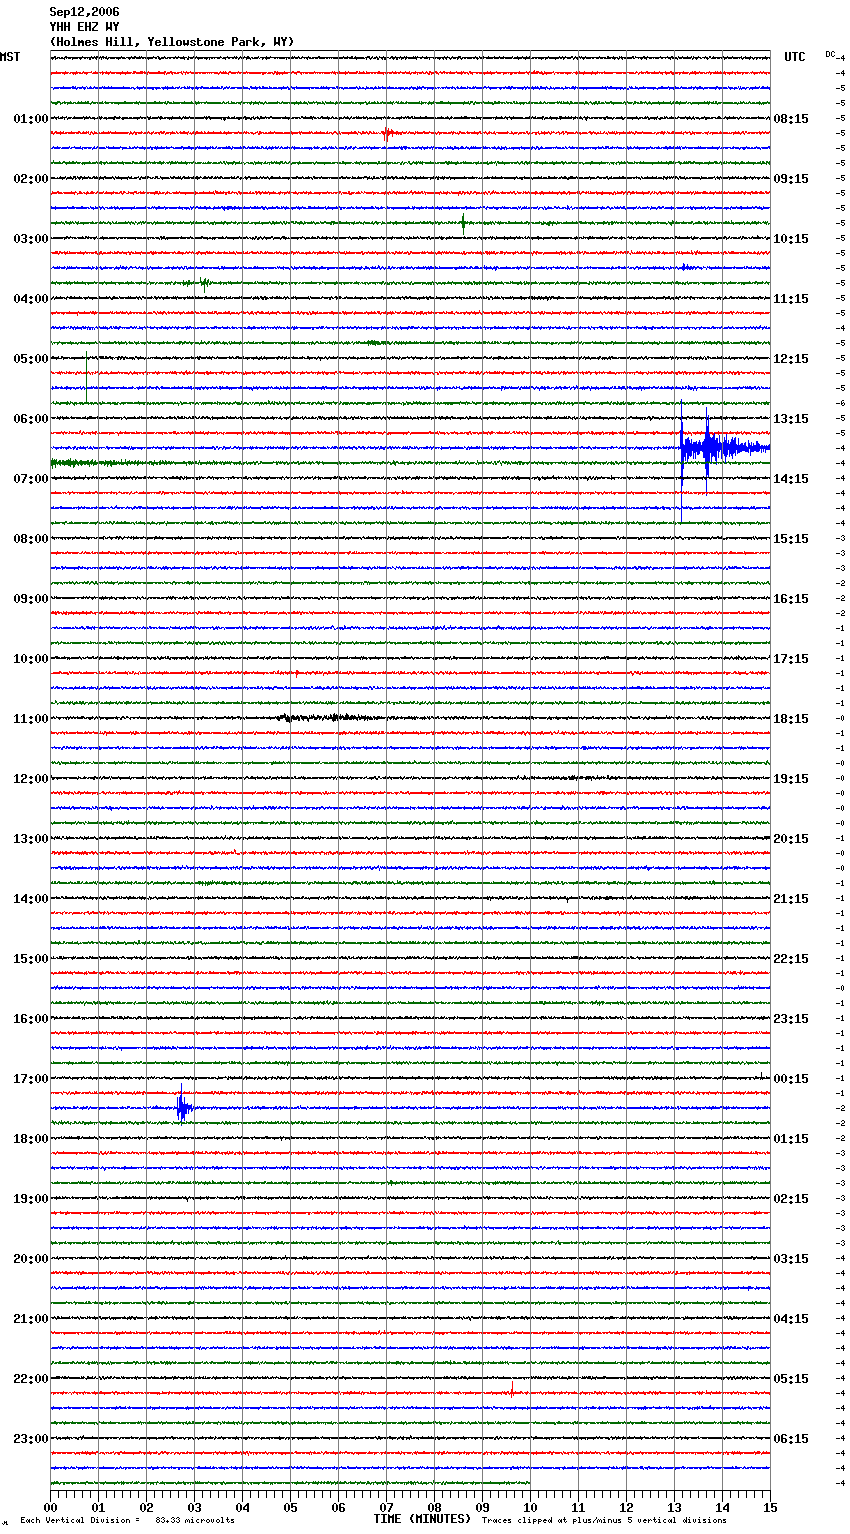Screen dimensions: 850x1534
Task: Click the x-axis minute tick label '05'
Action: [x=290, y=1508]
